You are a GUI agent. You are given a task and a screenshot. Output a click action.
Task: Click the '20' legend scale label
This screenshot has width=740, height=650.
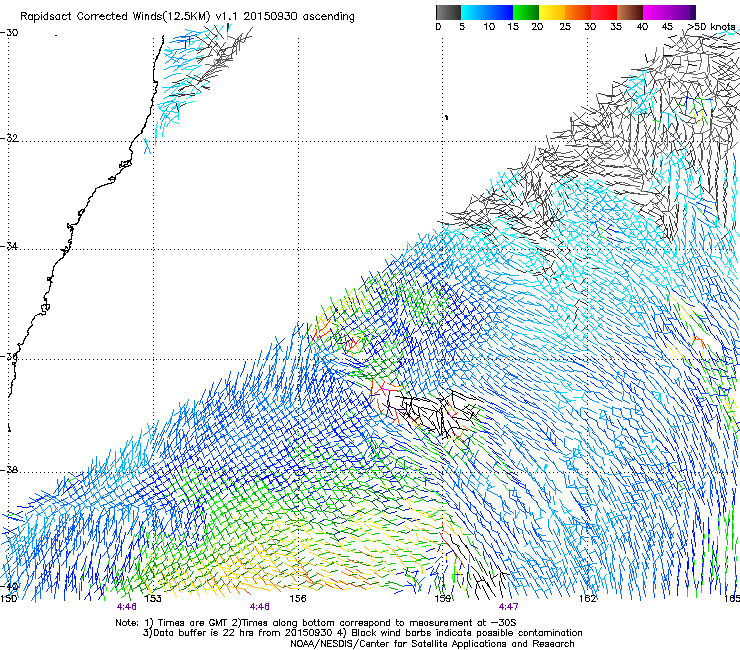[537, 27]
